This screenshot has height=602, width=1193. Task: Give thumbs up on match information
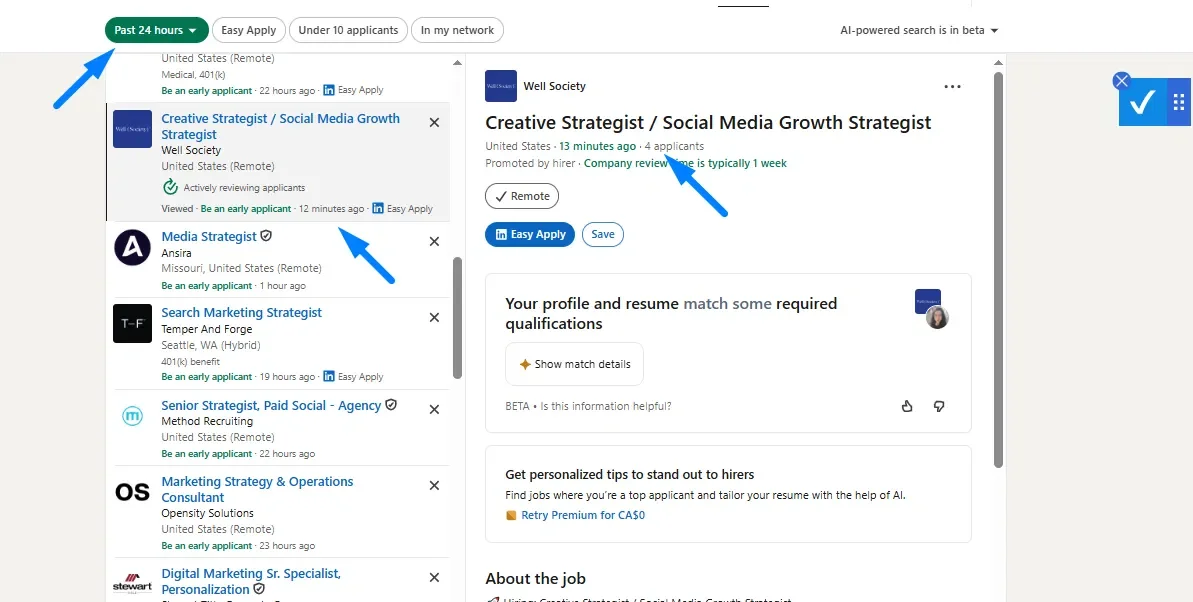click(x=907, y=406)
